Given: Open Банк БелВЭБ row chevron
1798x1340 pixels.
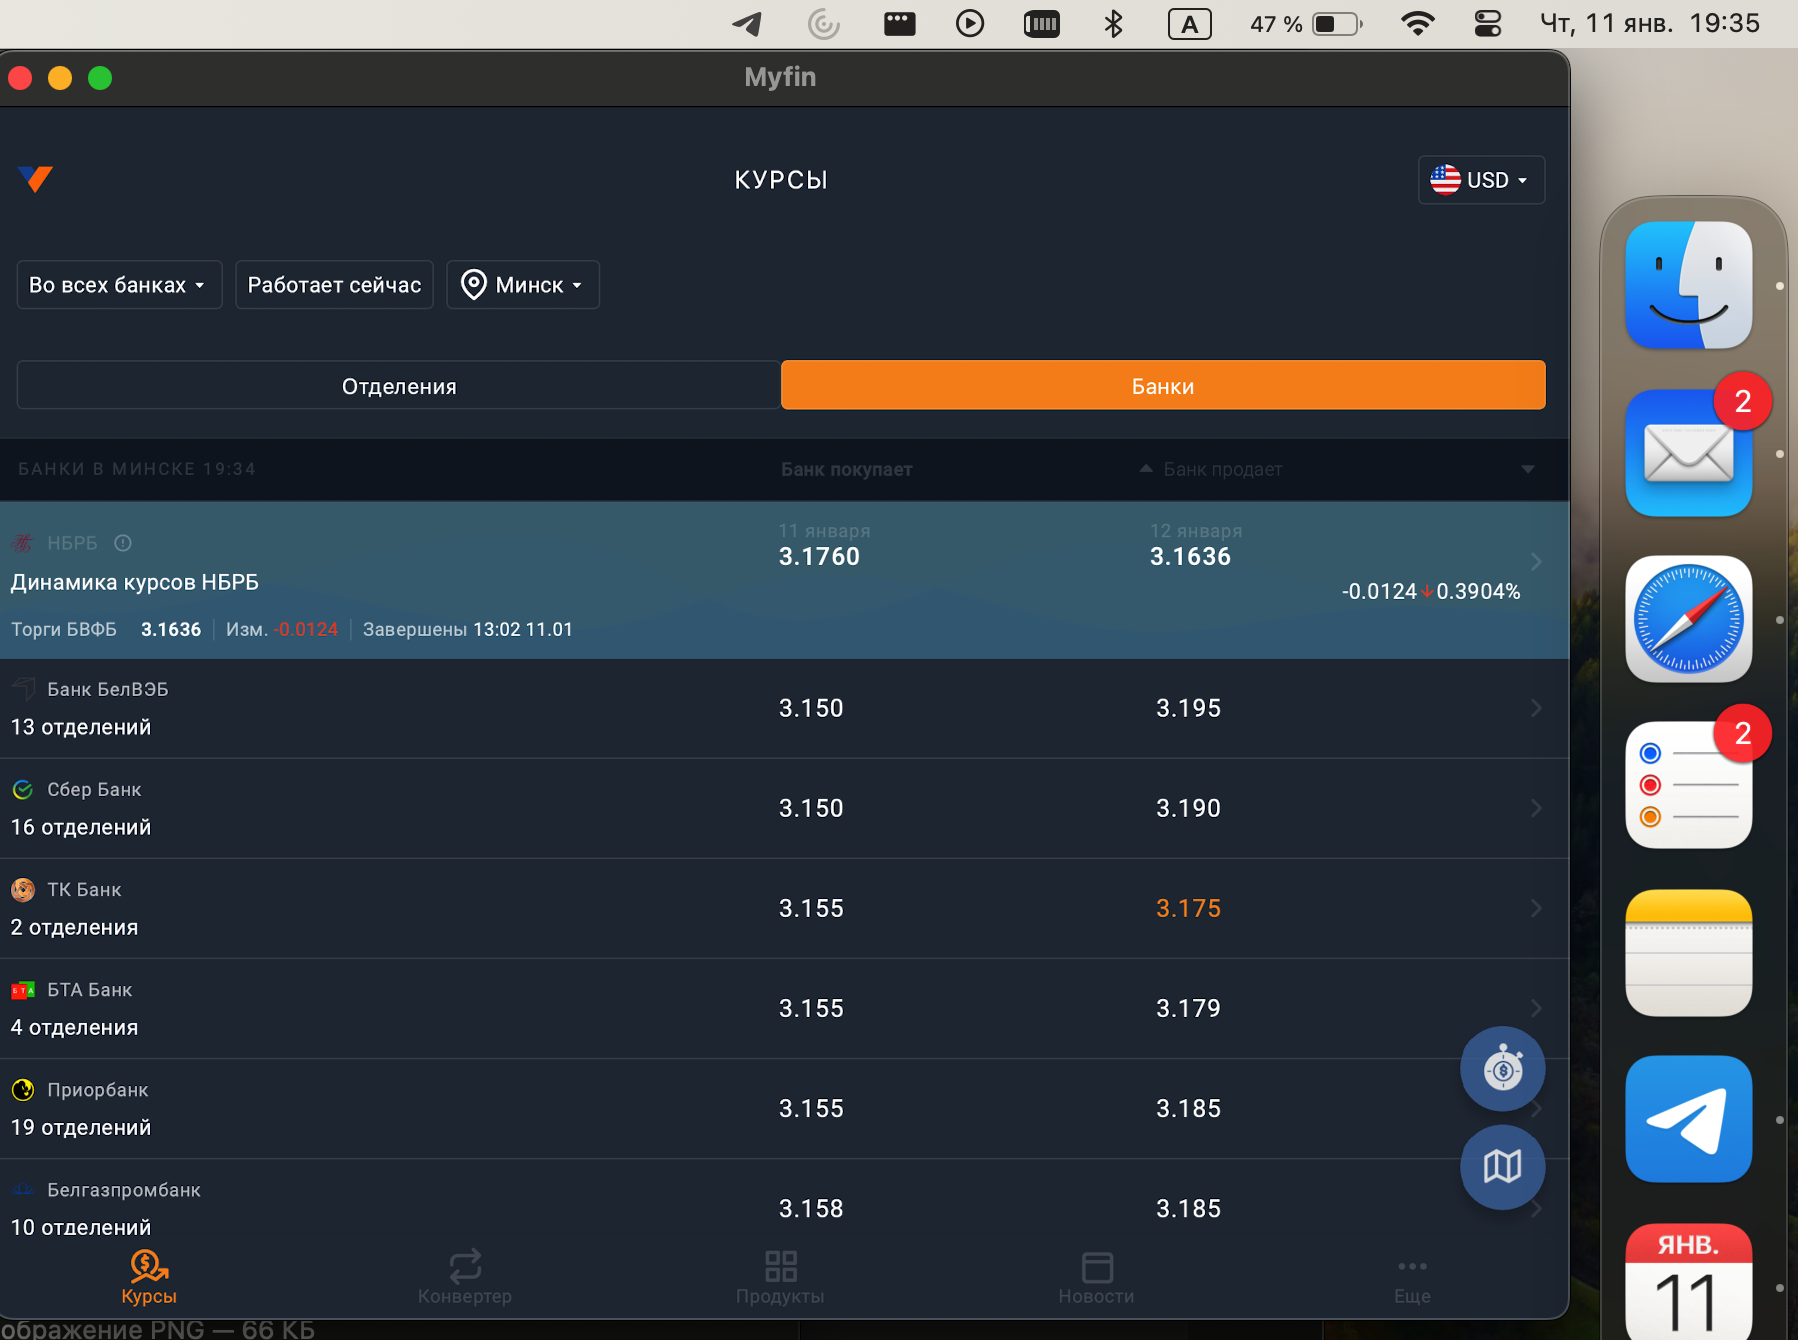Looking at the screenshot, I should 1536,708.
